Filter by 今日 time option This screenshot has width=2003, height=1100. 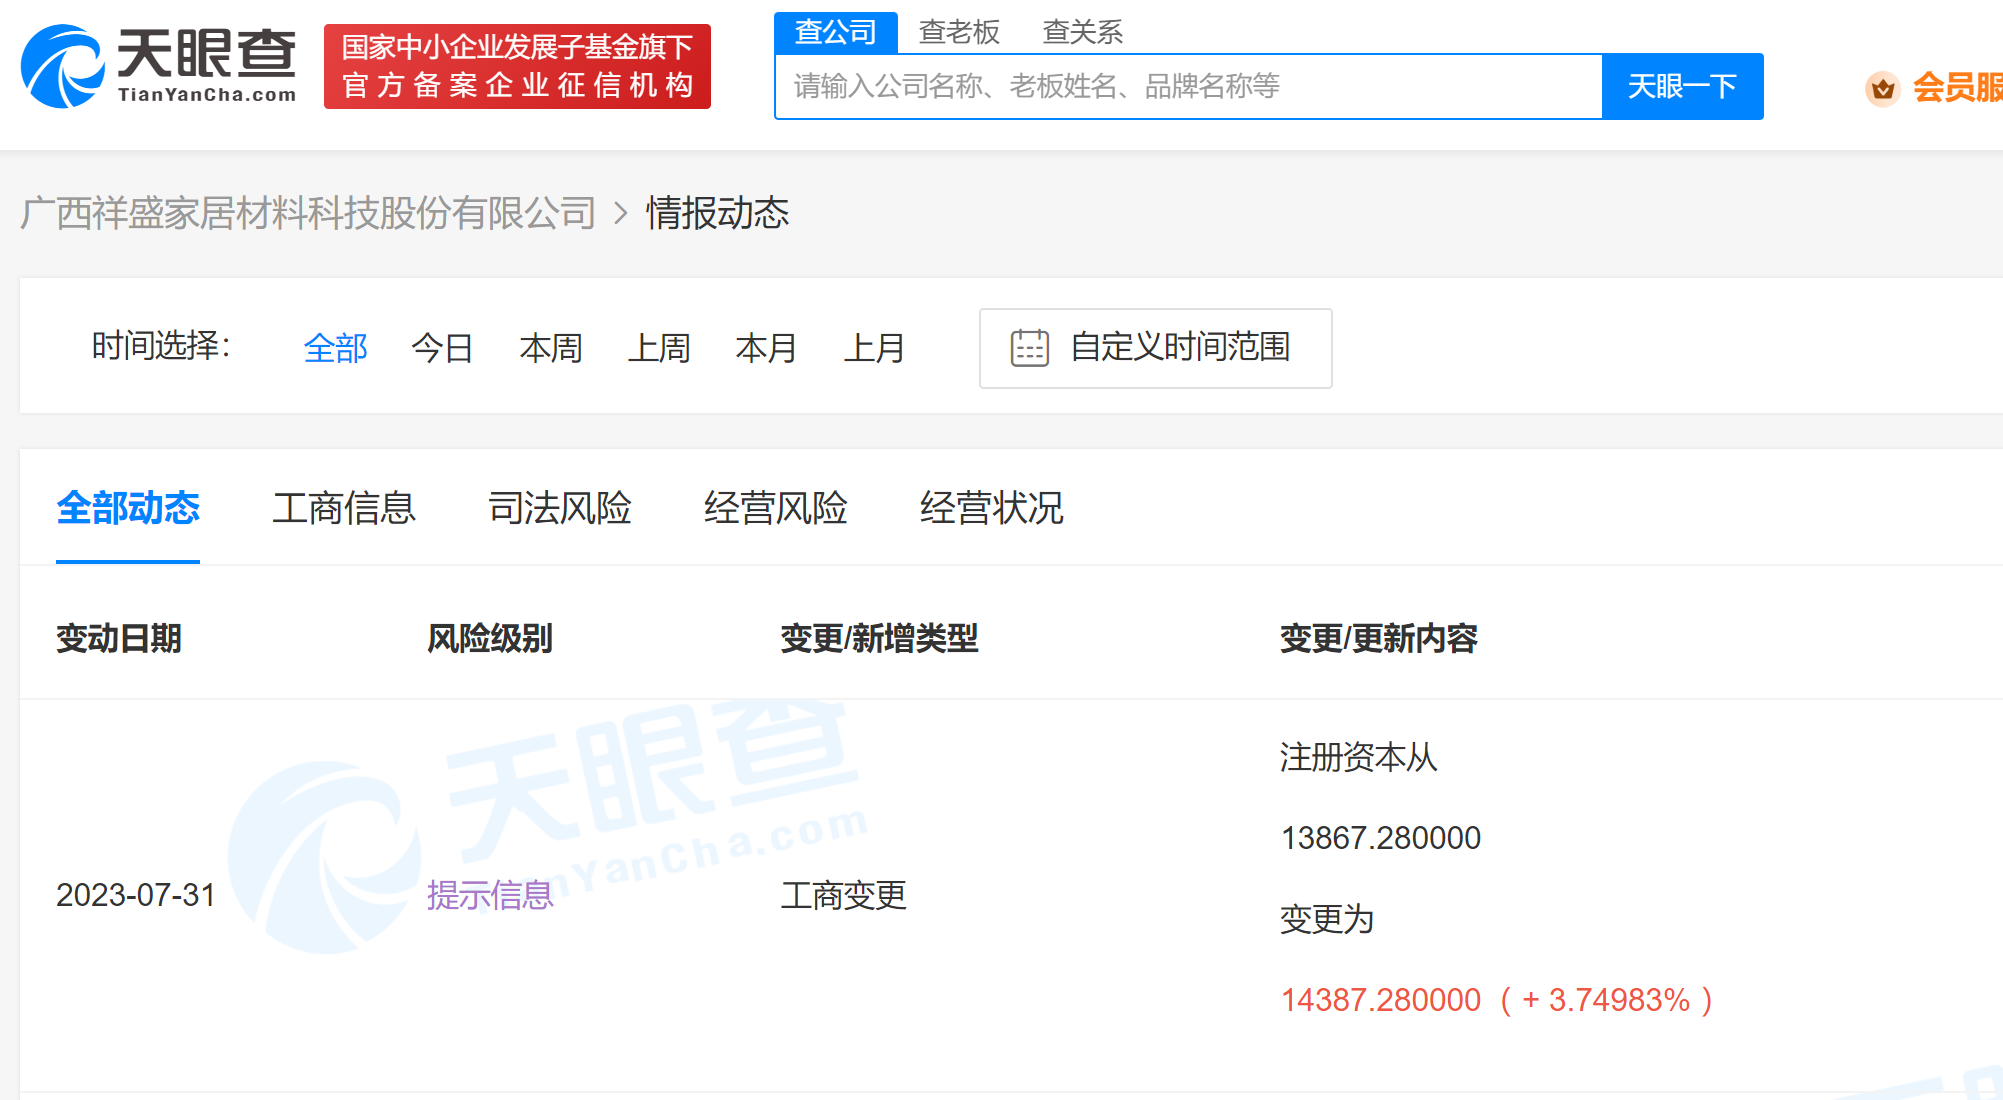[x=442, y=348]
